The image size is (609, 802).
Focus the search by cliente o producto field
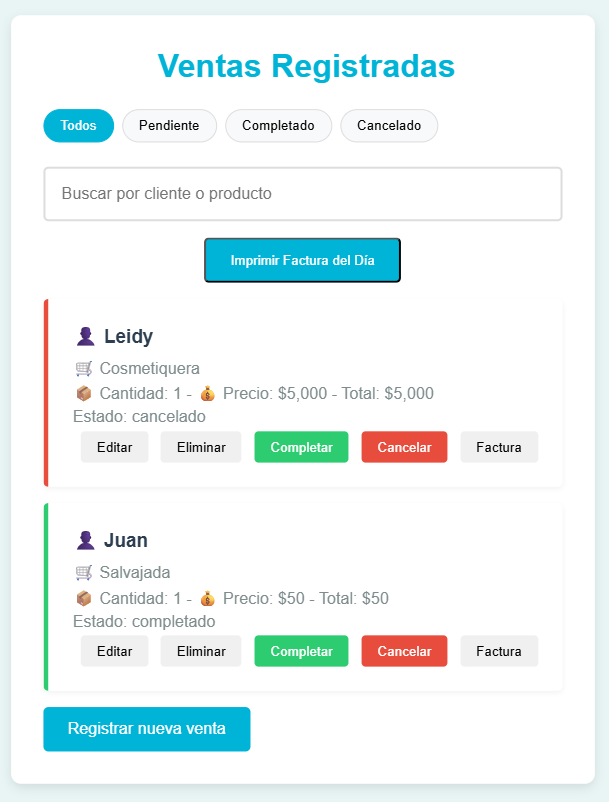pyautogui.click(x=302, y=193)
